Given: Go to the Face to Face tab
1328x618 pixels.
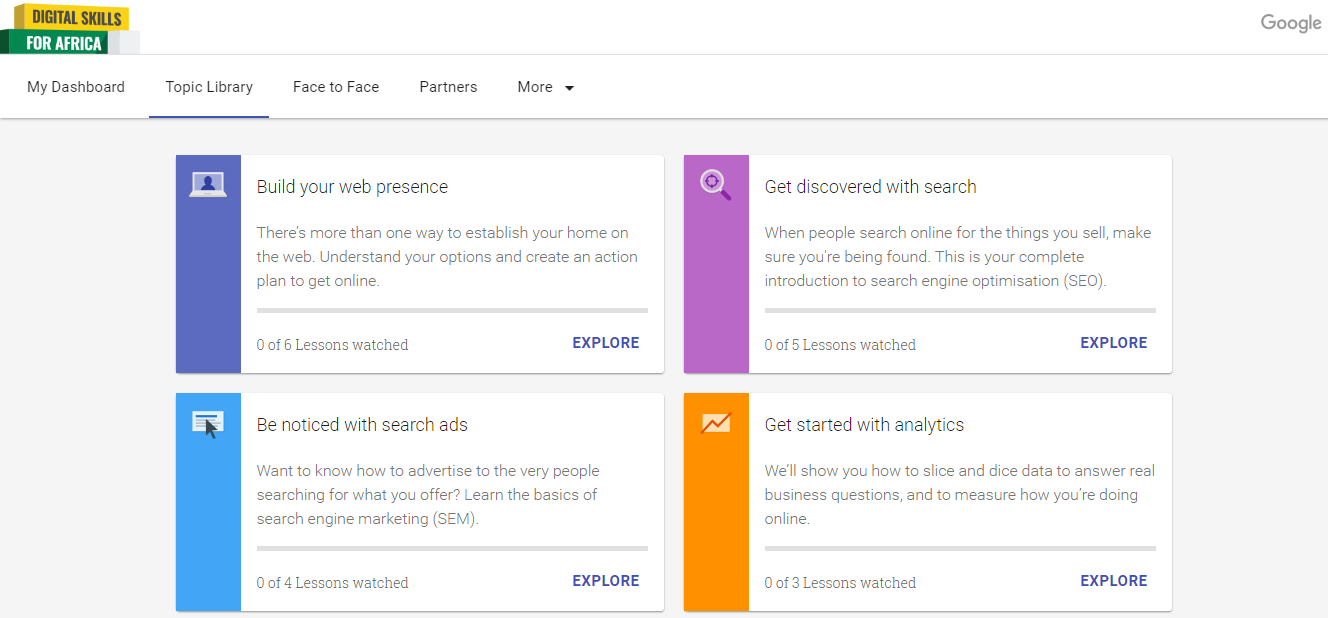Looking at the screenshot, I should (336, 87).
